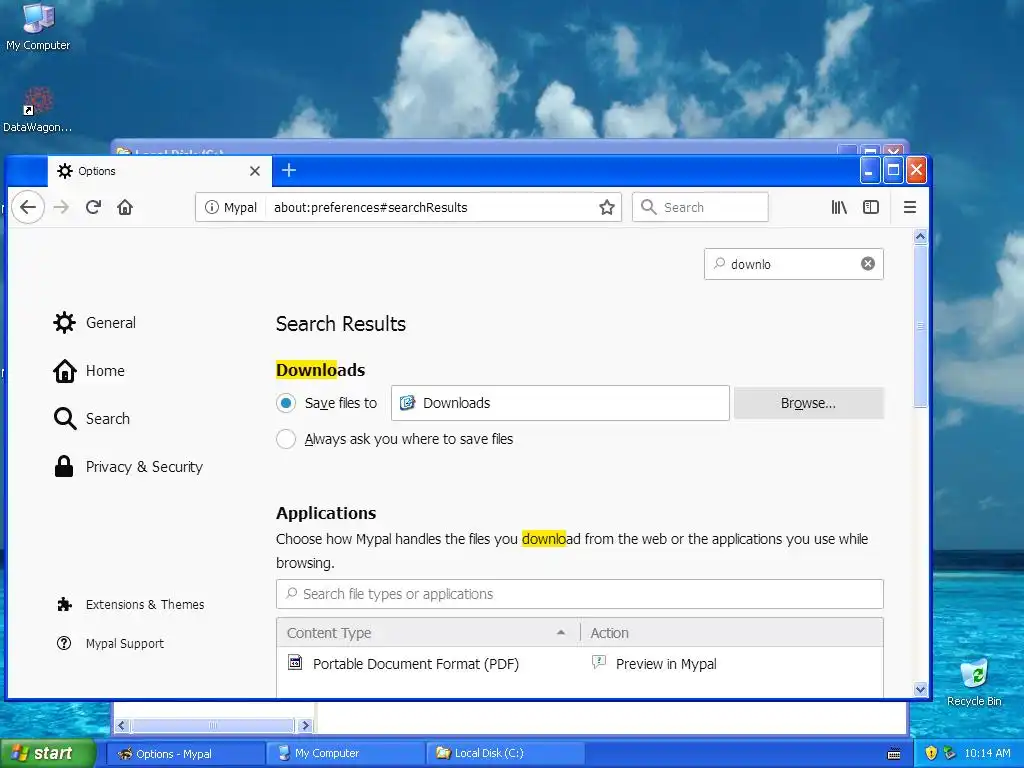Image resolution: width=1024 pixels, height=768 pixels.
Task: Show sidebars toolbar icon
Action: (x=871, y=207)
